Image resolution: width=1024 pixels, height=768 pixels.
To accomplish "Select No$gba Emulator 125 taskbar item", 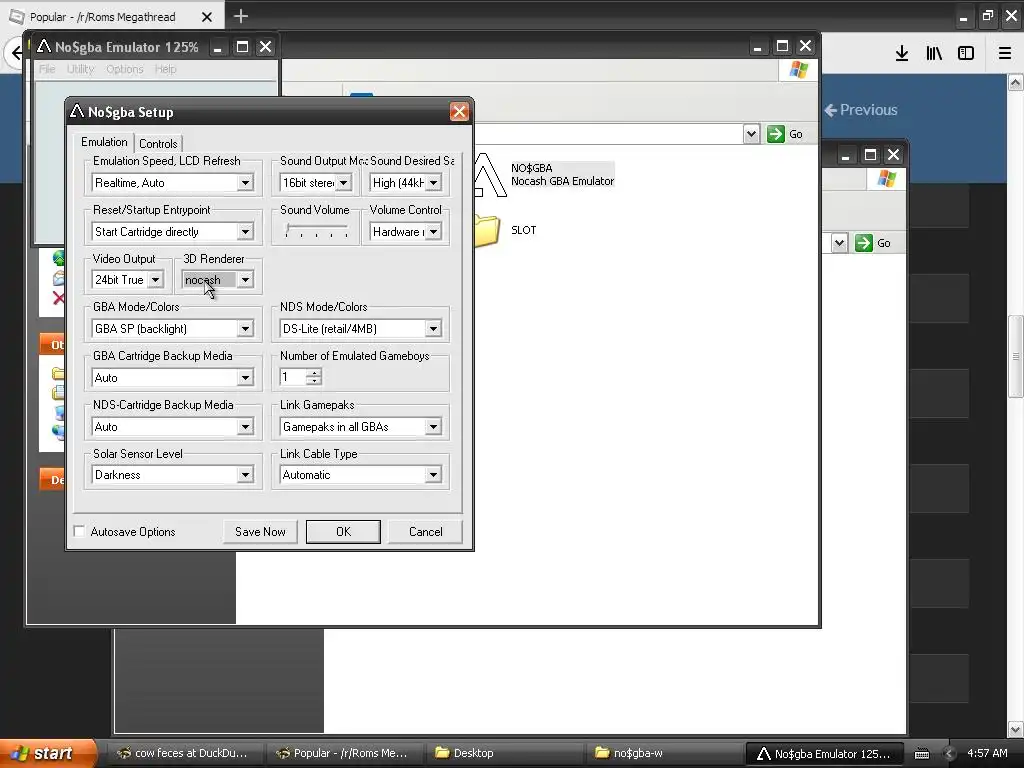I will pyautogui.click(x=825, y=754).
